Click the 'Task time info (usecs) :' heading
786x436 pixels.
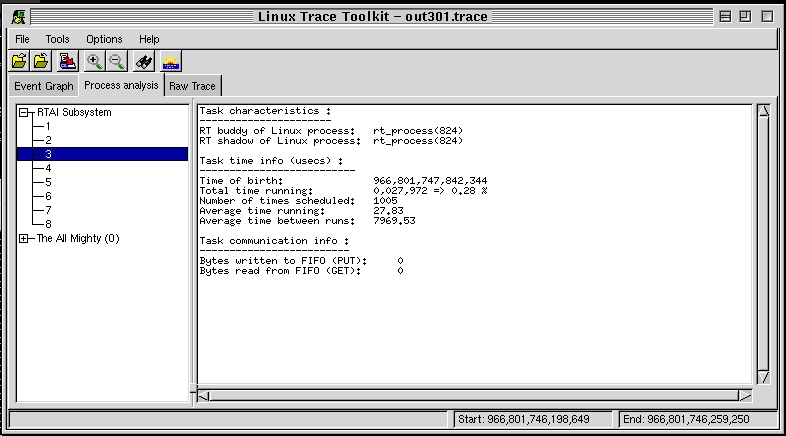(271, 161)
